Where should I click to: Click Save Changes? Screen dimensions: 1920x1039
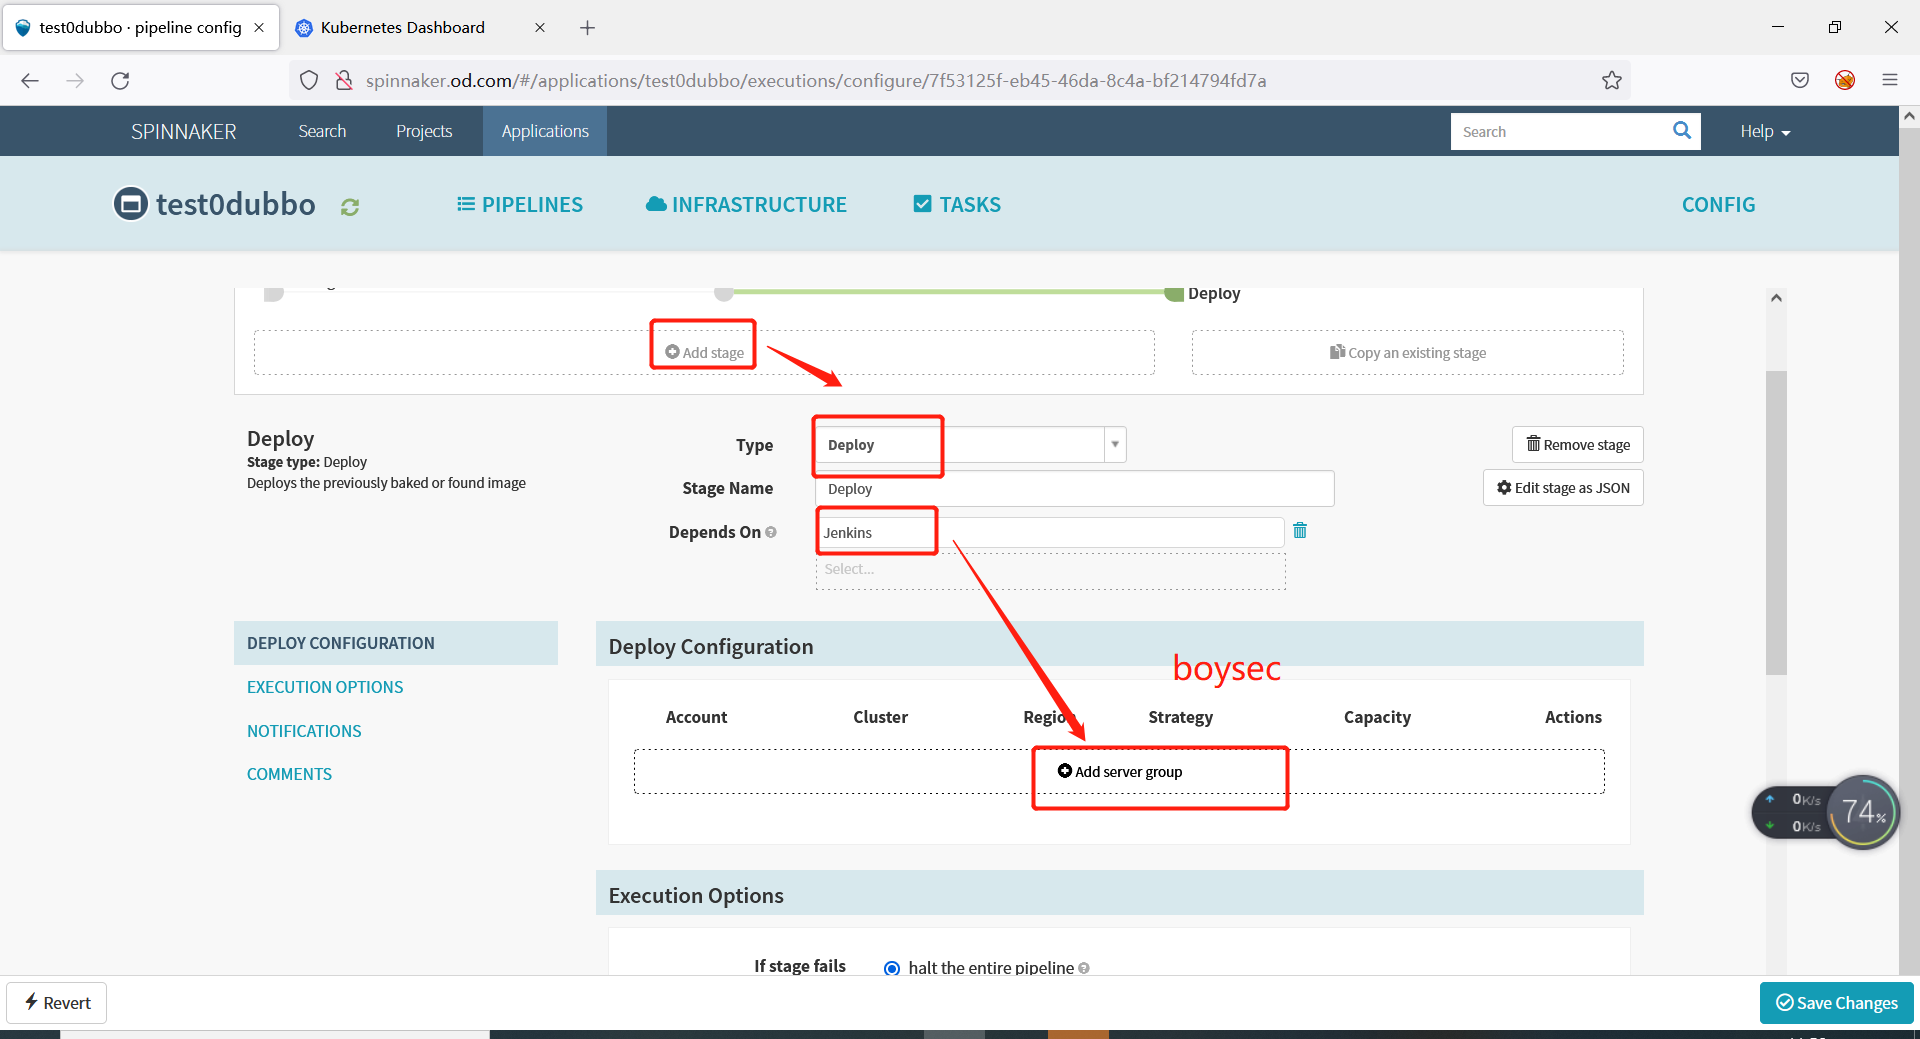click(1837, 1003)
